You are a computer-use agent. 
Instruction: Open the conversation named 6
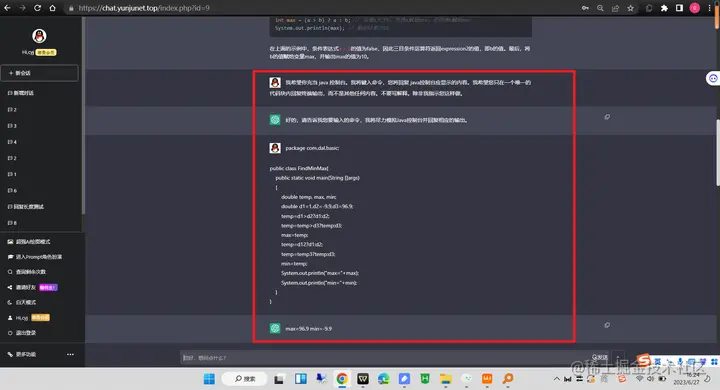12,191
